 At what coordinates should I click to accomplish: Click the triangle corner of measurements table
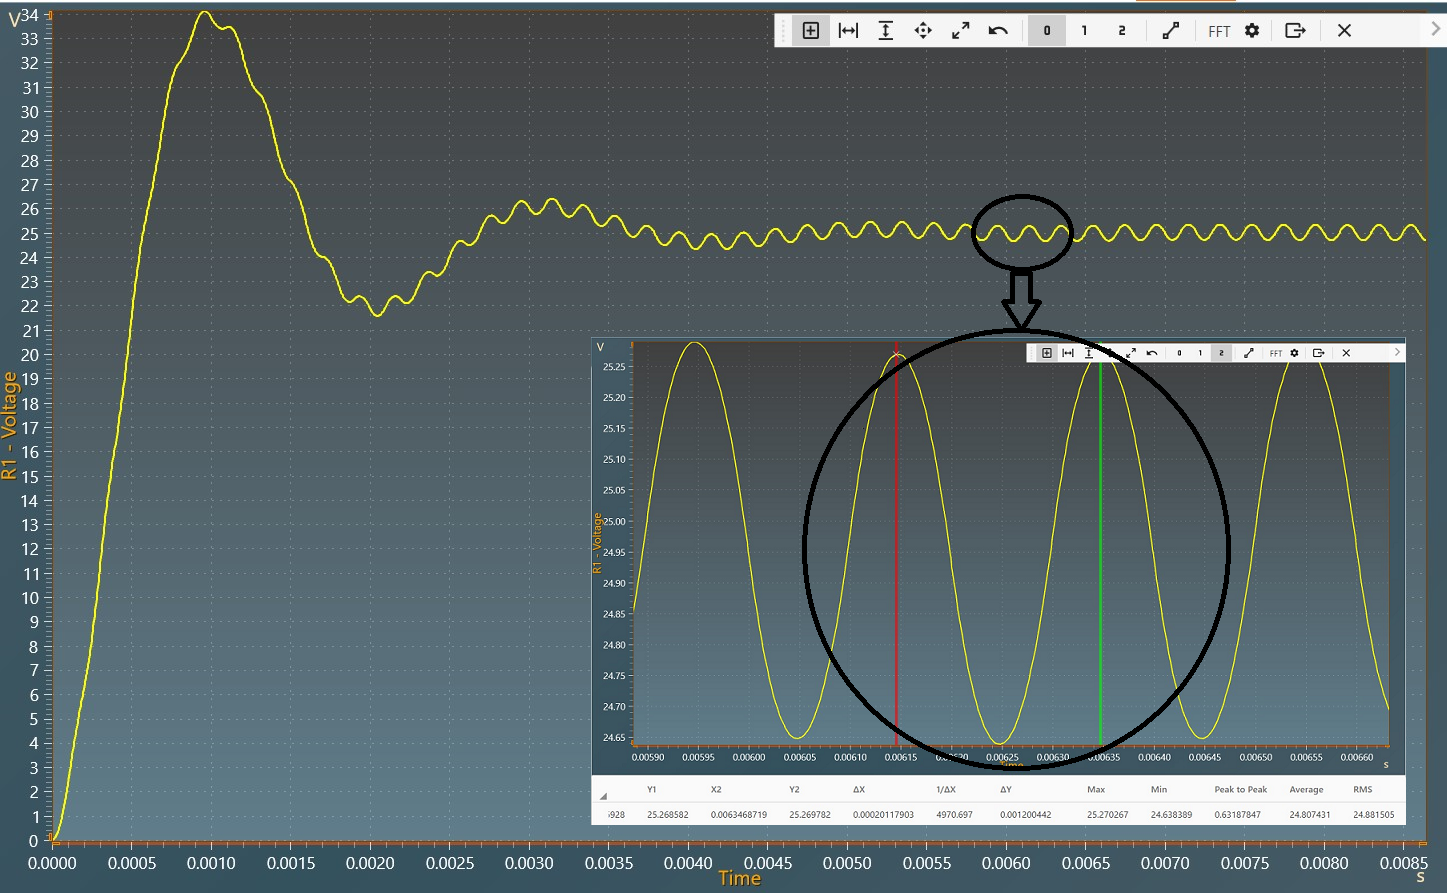[603, 797]
